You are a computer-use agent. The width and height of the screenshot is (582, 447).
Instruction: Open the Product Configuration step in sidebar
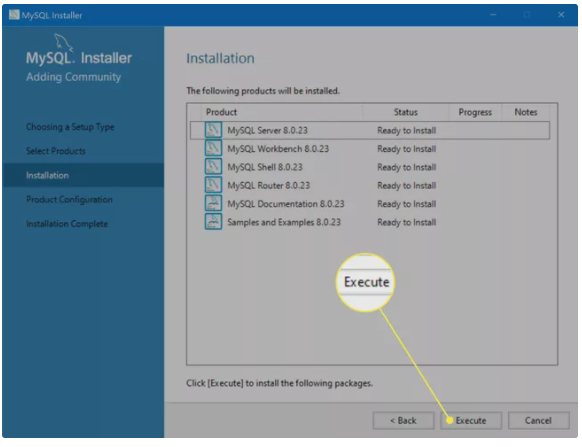69,199
